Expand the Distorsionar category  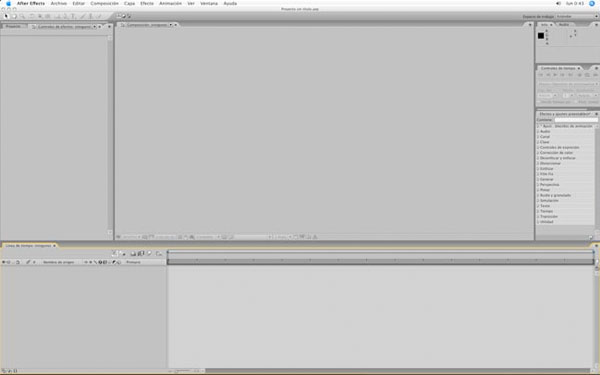click(538, 163)
